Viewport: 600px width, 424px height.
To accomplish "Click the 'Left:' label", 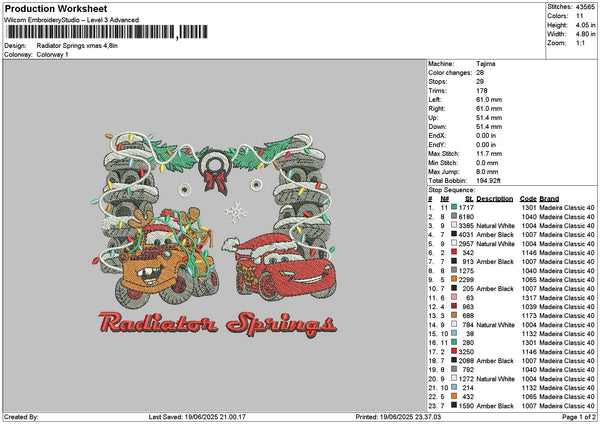I will 435,99.
